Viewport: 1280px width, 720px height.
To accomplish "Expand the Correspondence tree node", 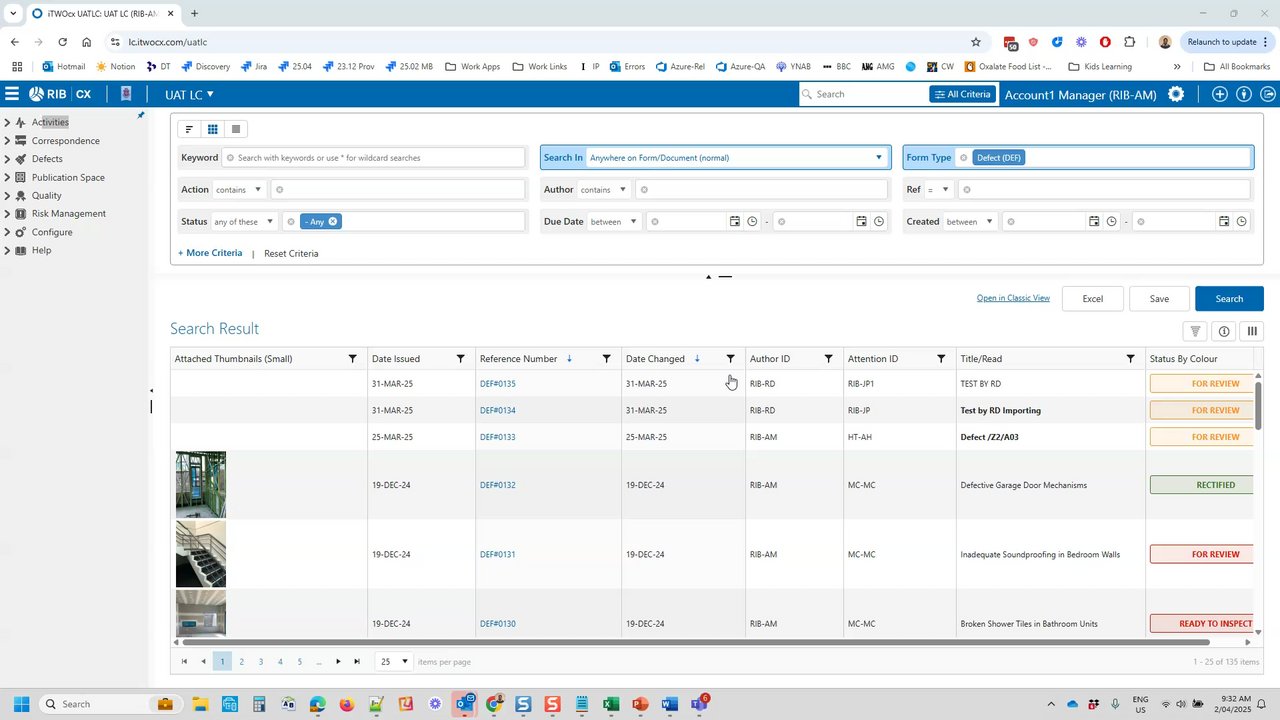I will [x=7, y=141].
